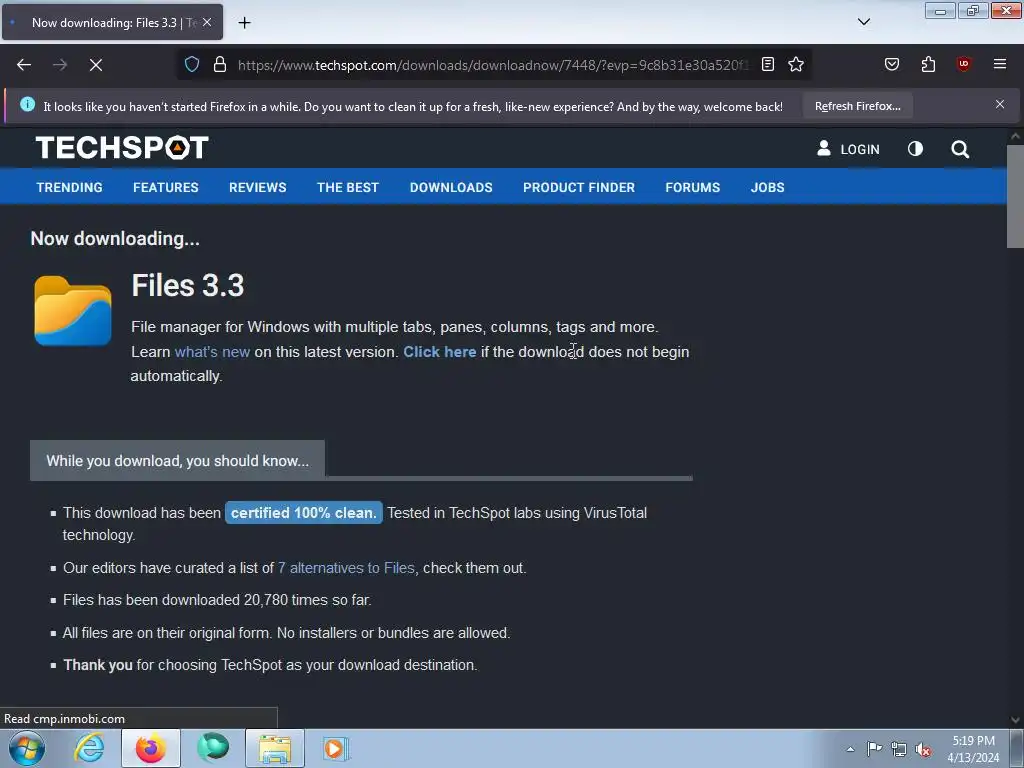Viewport: 1024px width, 768px height.
Task: Open the media player taskbar icon
Action: click(336, 748)
